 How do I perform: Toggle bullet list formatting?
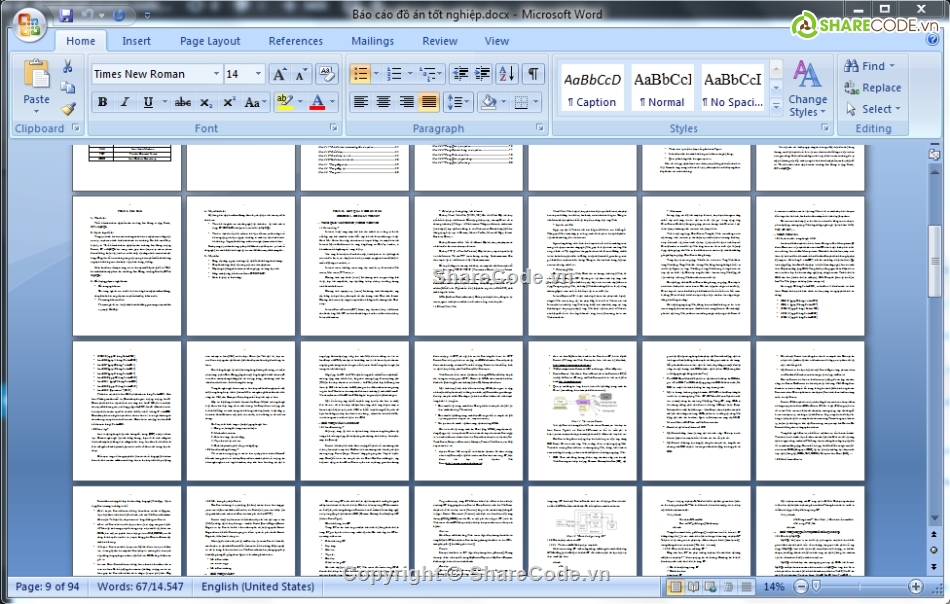click(360, 74)
